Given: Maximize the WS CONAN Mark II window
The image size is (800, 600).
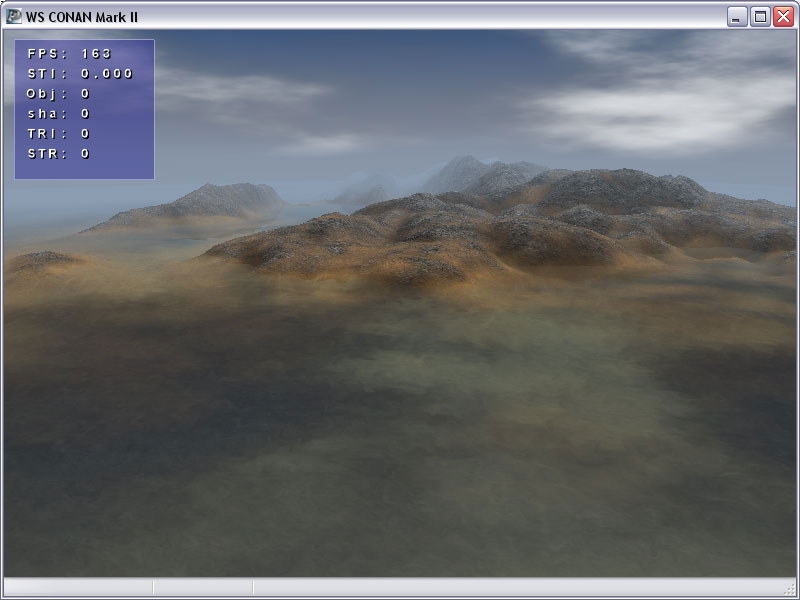Looking at the screenshot, I should (760, 16).
